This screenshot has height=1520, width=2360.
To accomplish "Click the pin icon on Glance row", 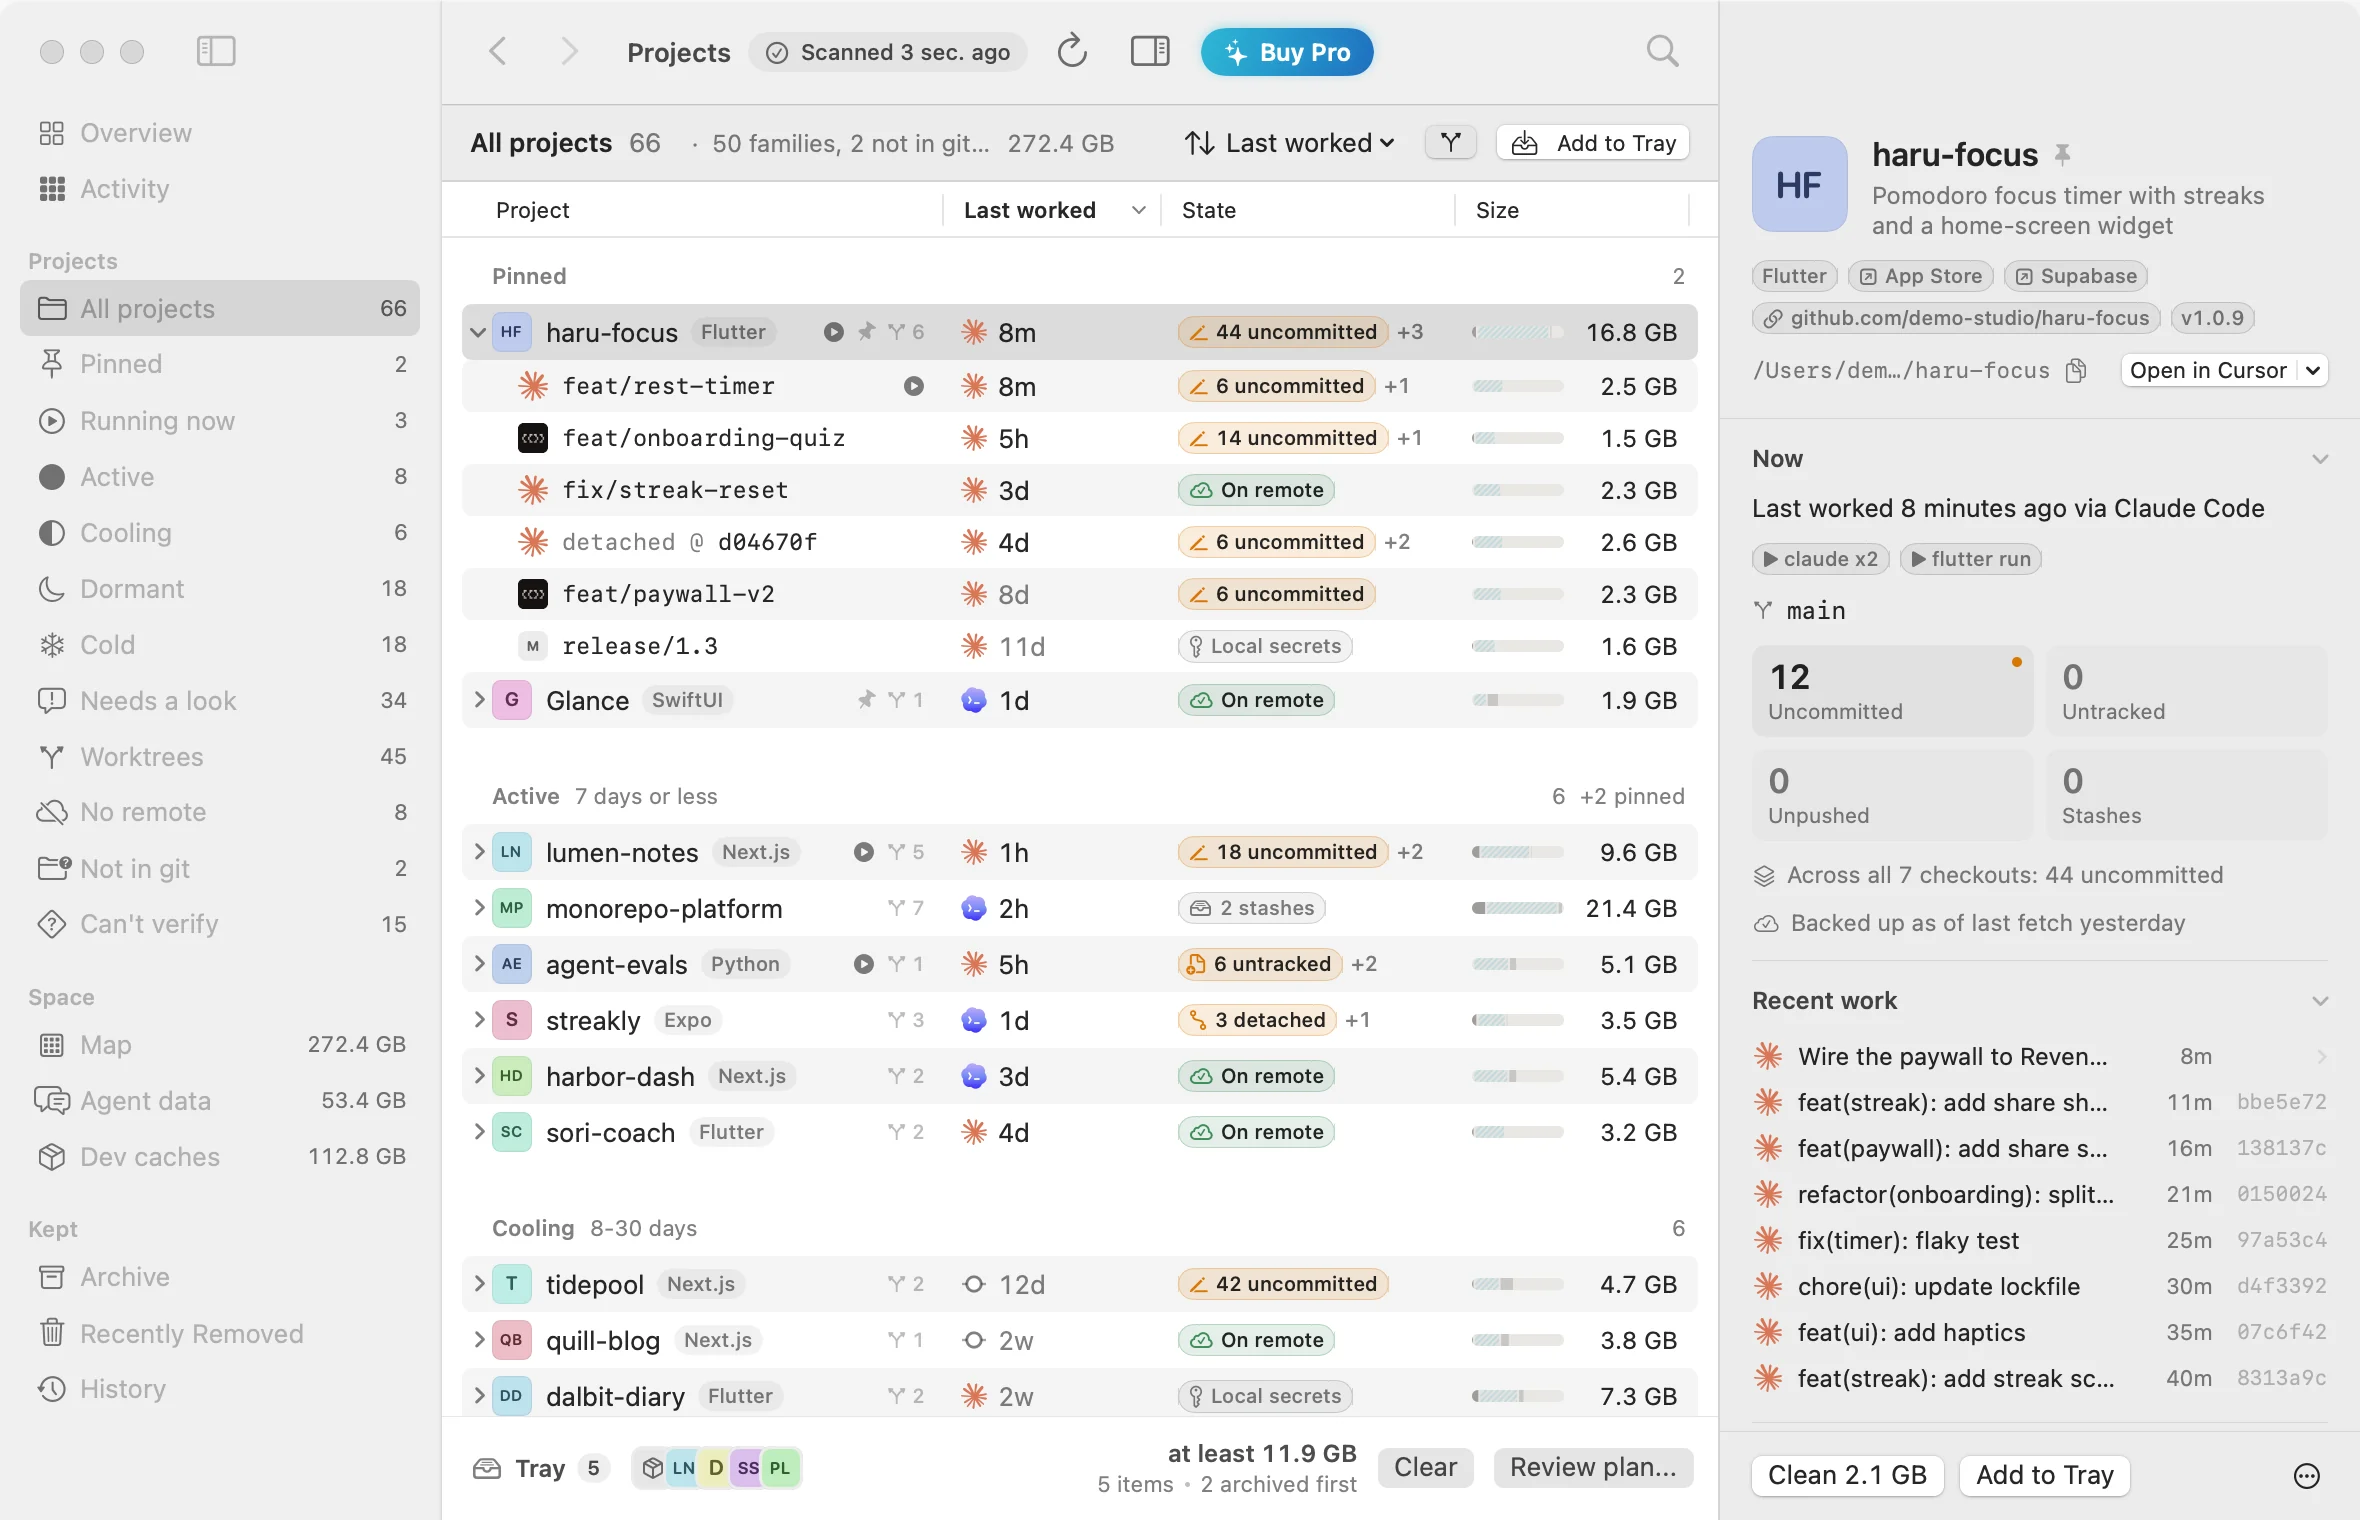I will (866, 700).
